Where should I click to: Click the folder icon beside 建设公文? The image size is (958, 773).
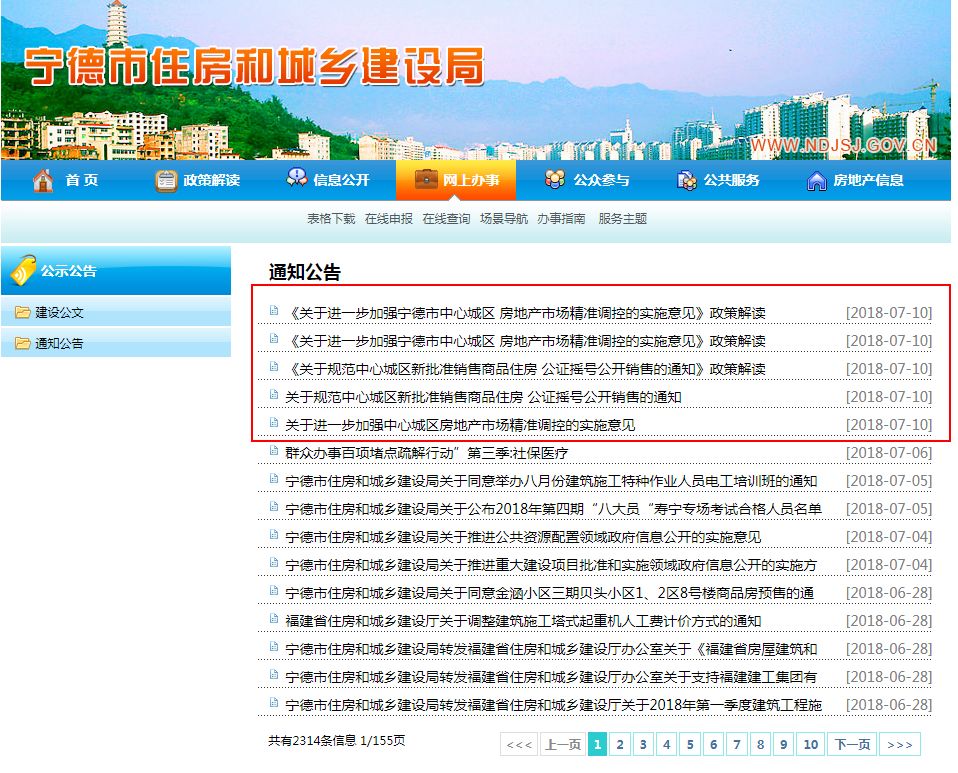coord(22,312)
